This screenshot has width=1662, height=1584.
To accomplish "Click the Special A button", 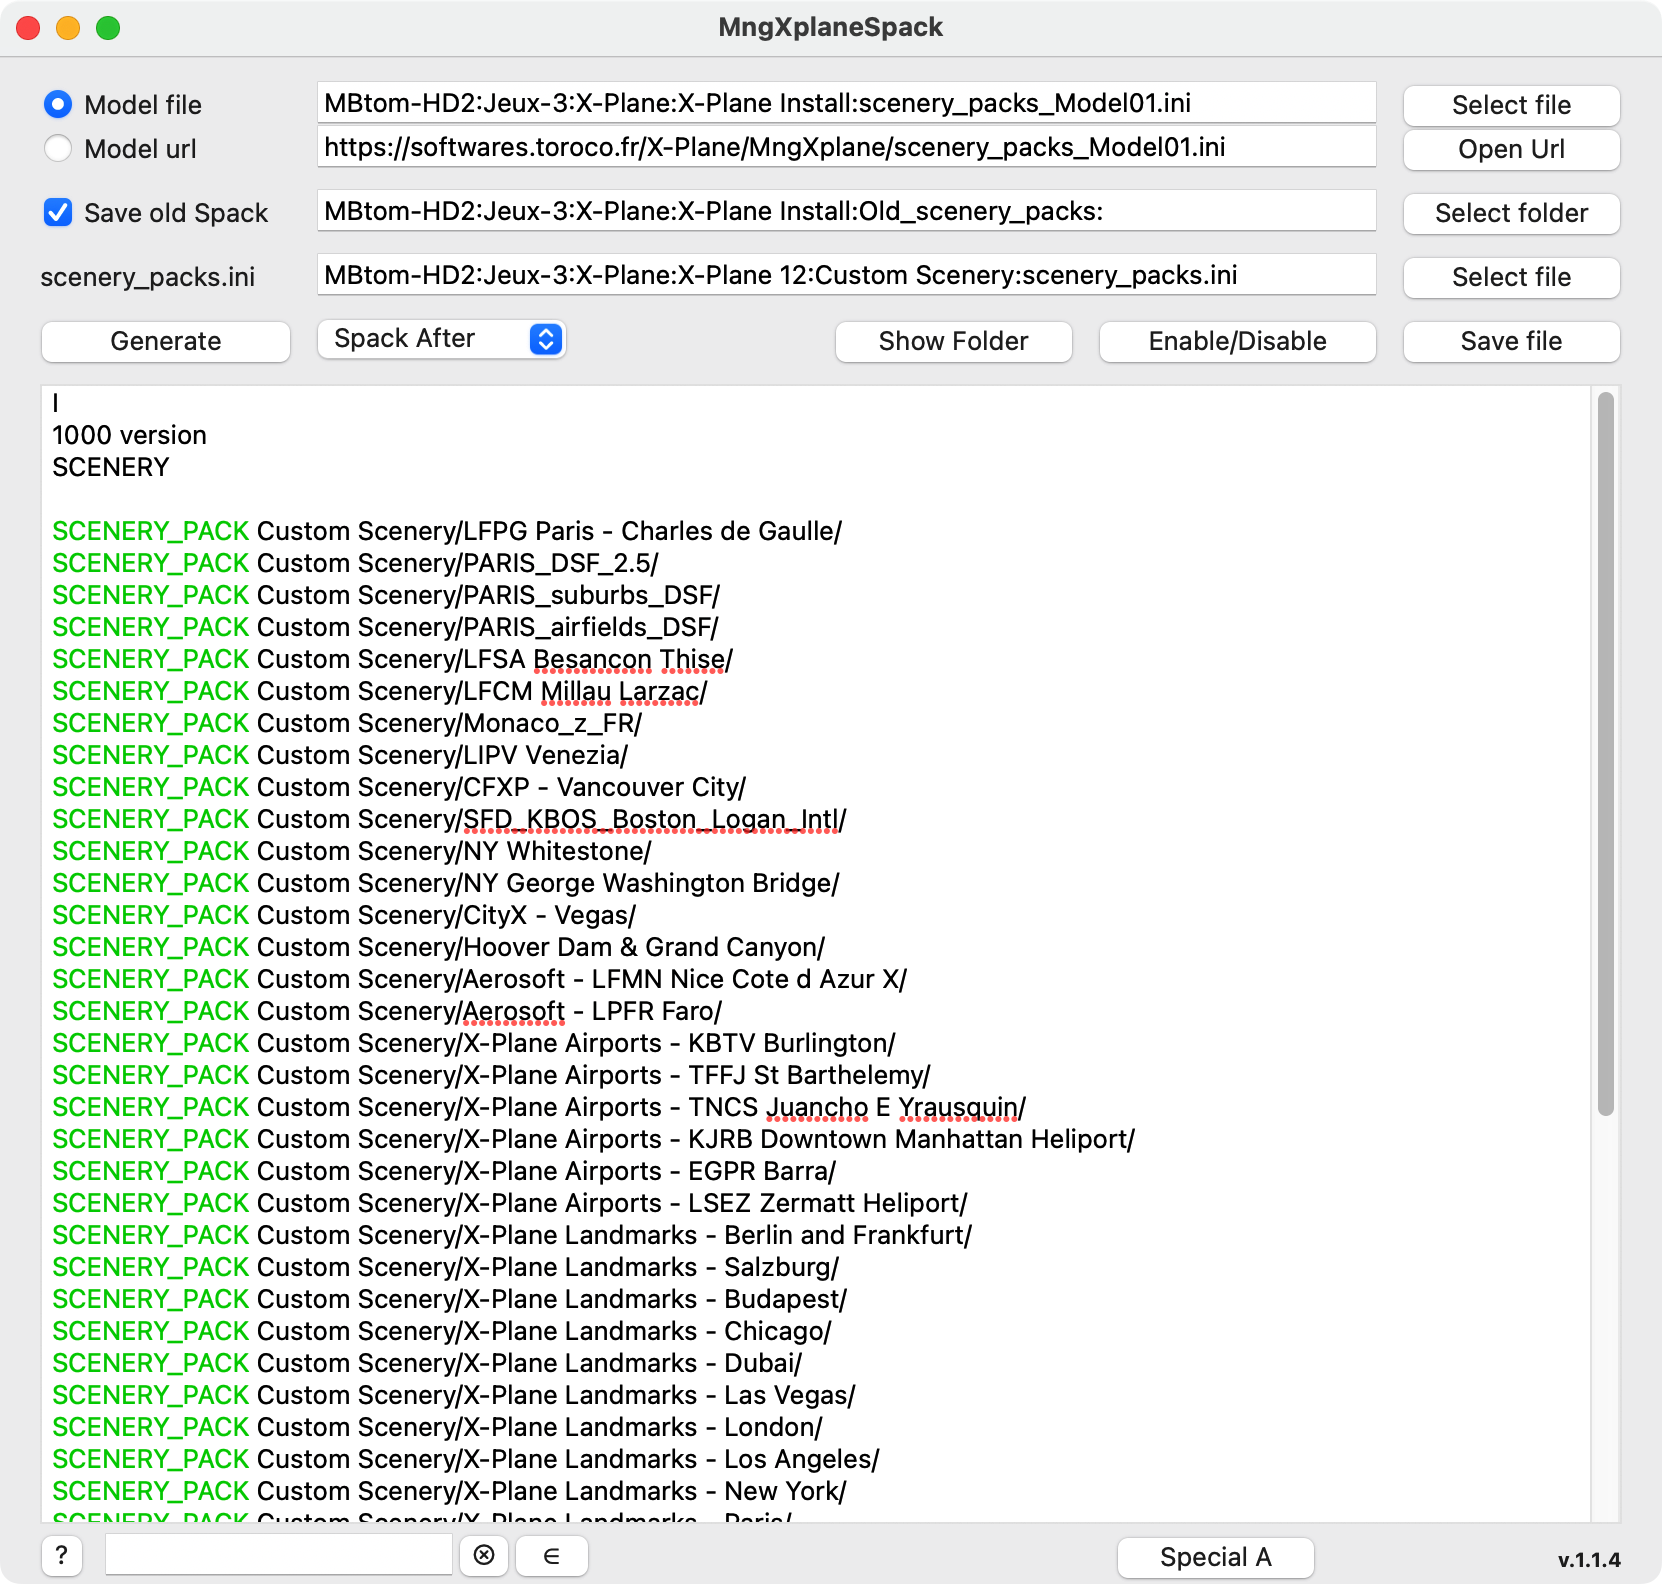I will pos(1215,1557).
